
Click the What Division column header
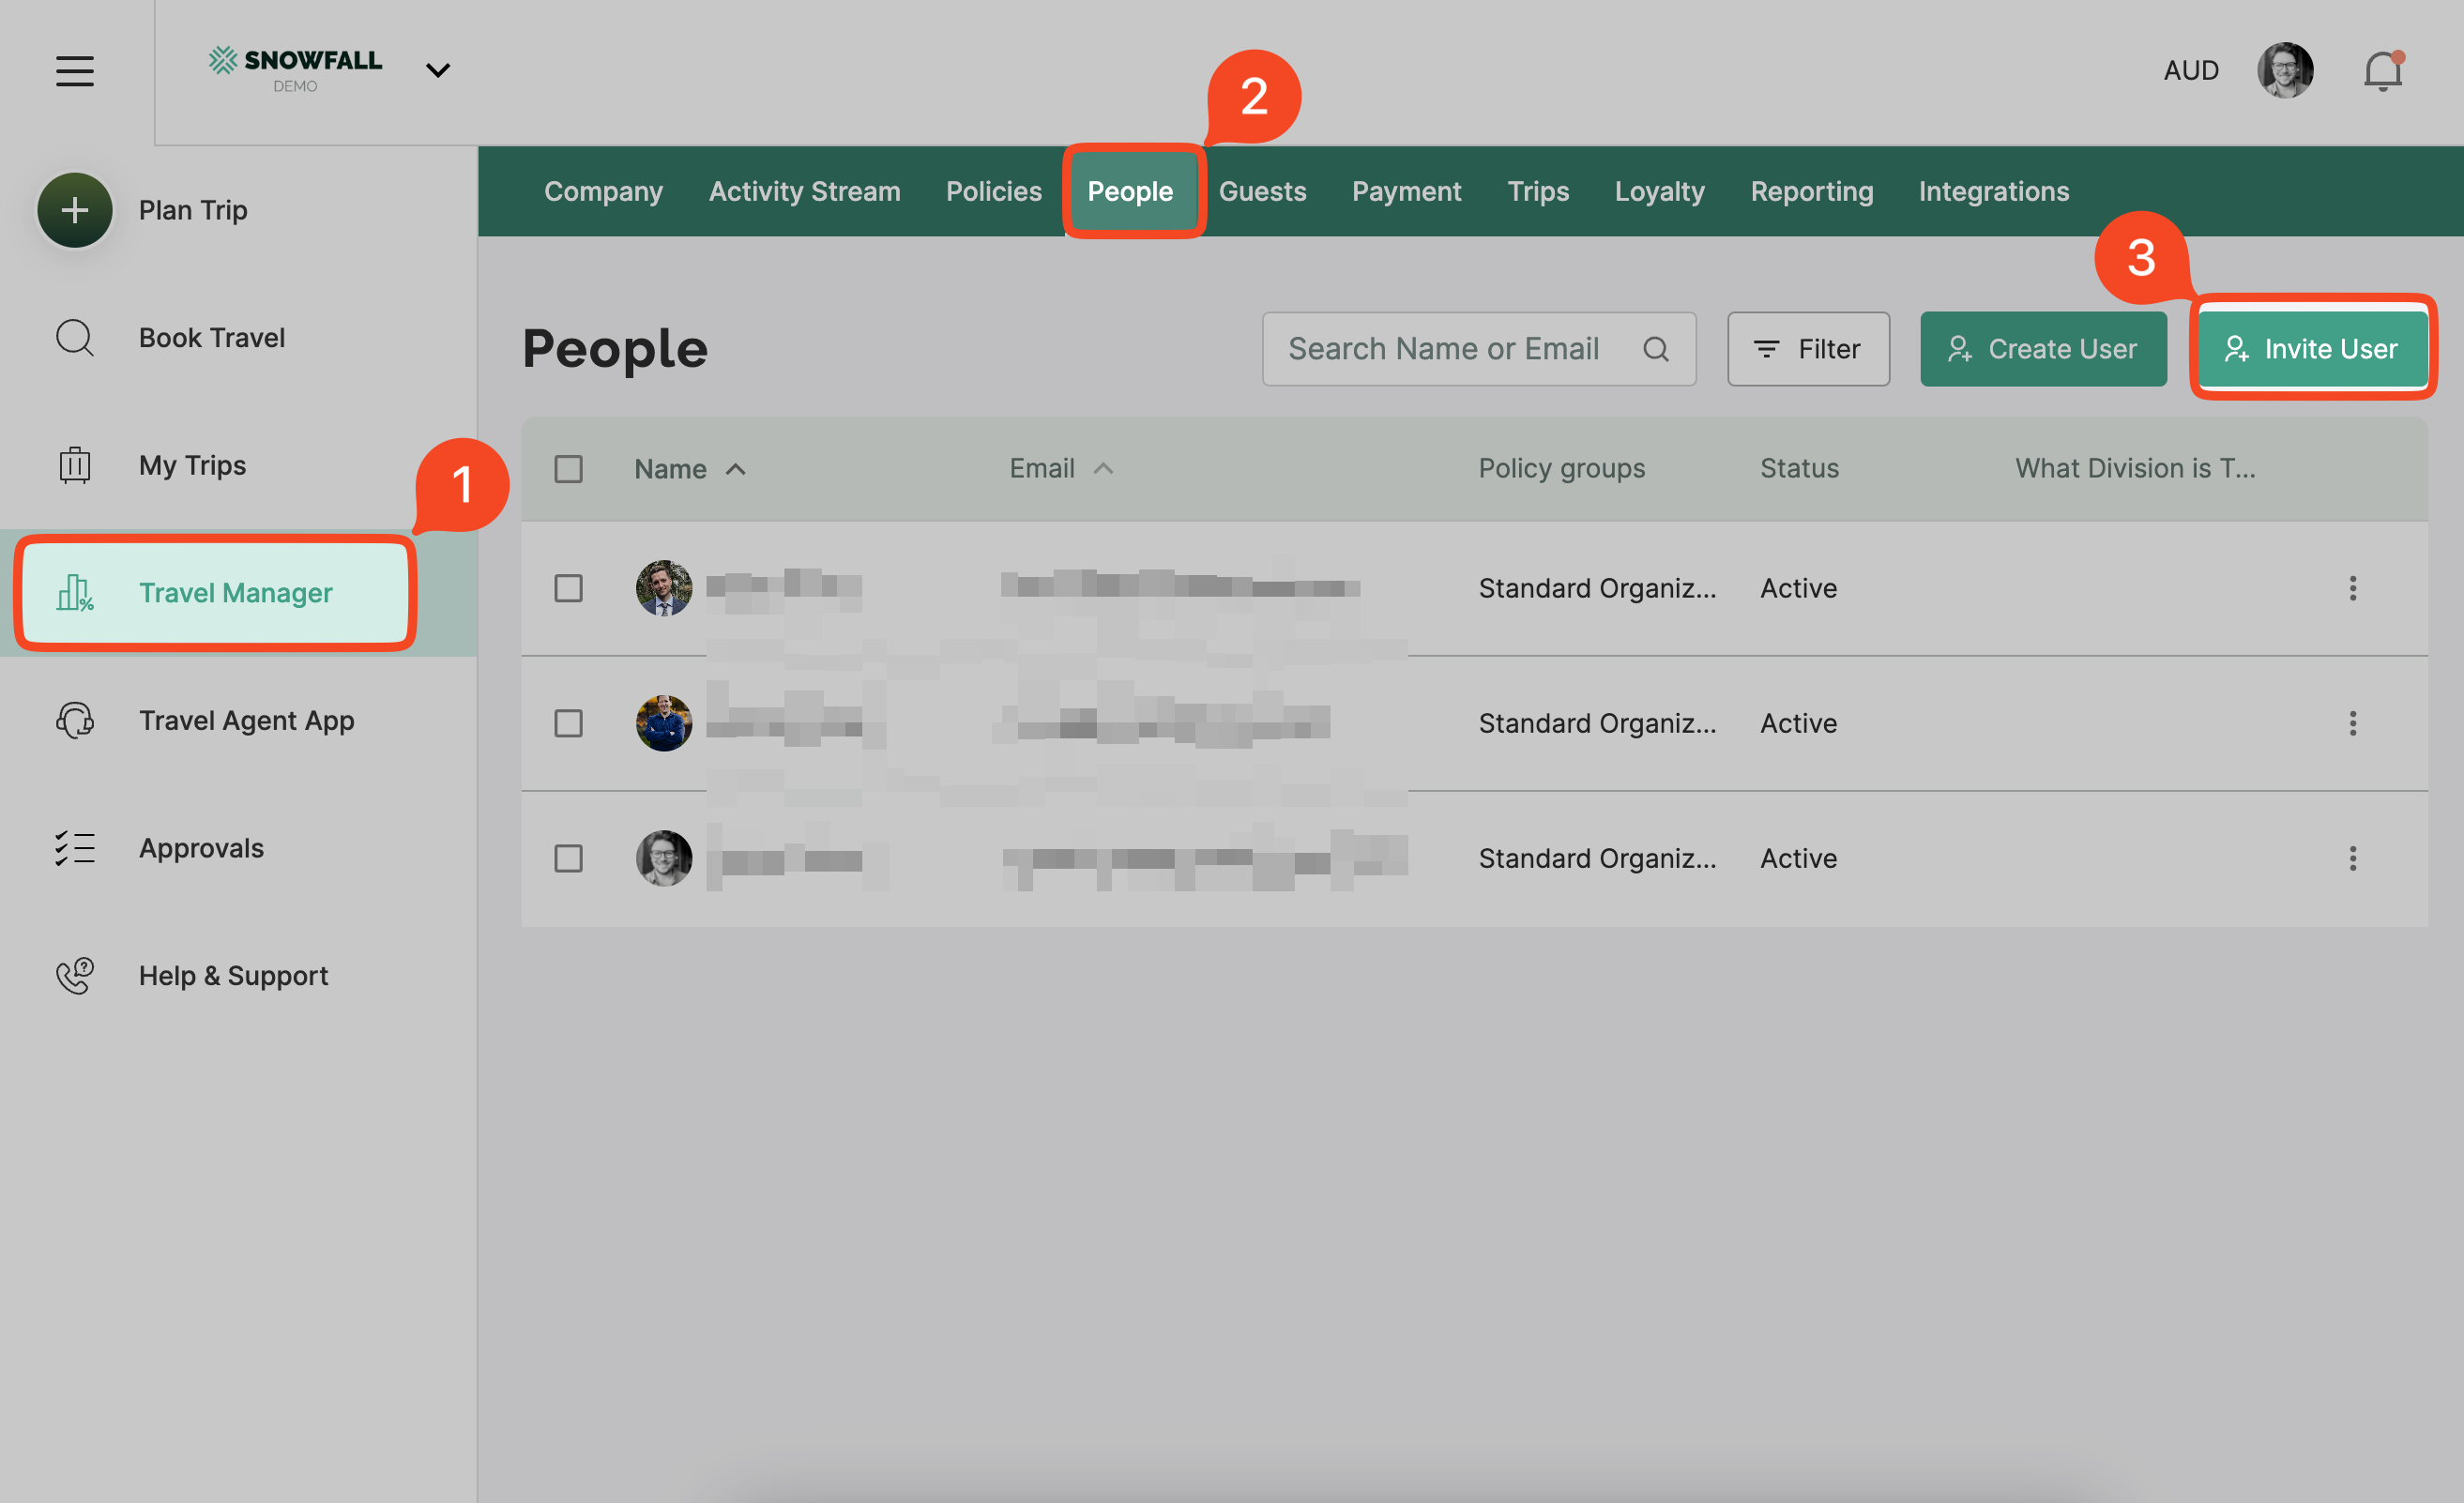point(2135,468)
